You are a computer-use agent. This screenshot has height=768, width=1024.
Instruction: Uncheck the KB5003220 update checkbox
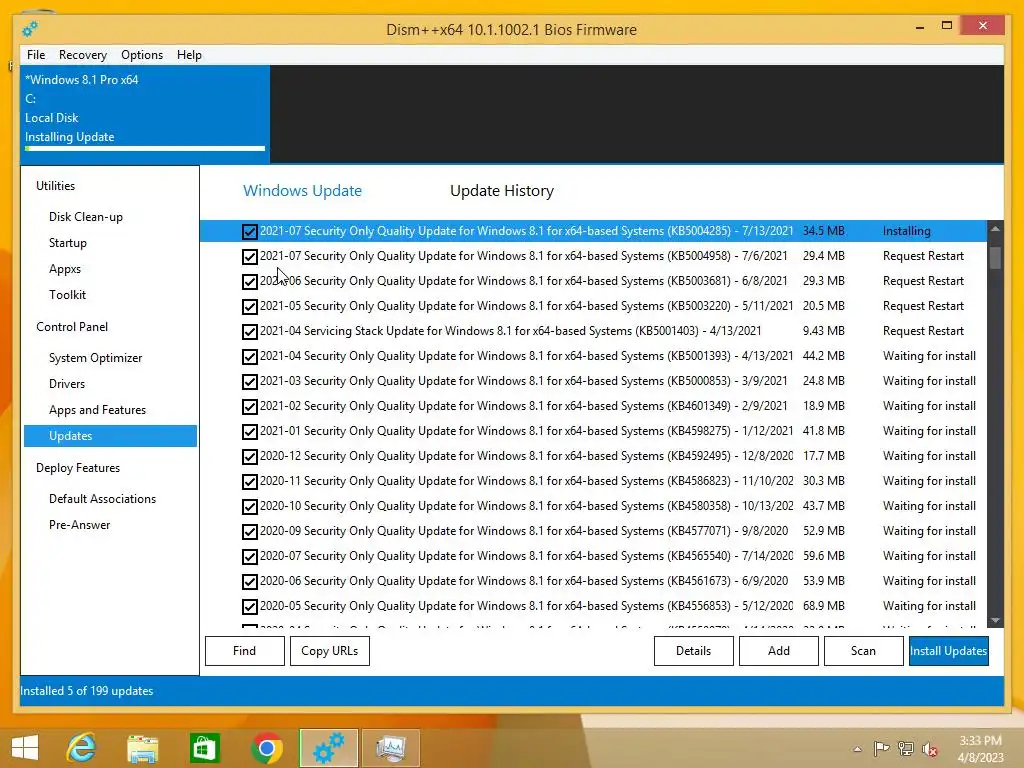pos(249,306)
